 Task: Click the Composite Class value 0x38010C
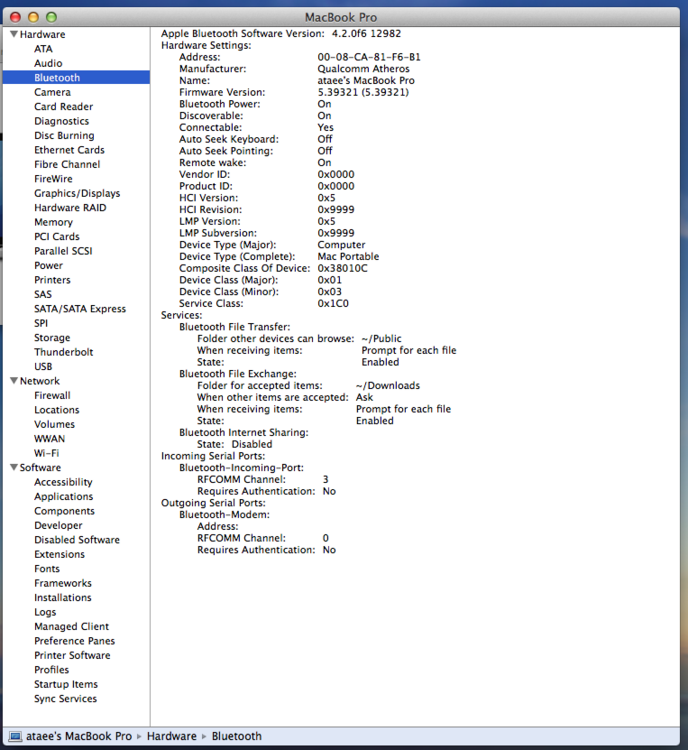pyautogui.click(x=343, y=268)
